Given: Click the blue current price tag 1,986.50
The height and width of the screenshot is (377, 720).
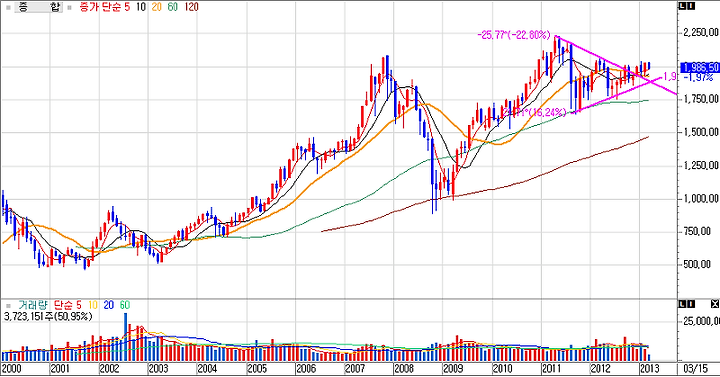Looking at the screenshot, I should point(701,68).
